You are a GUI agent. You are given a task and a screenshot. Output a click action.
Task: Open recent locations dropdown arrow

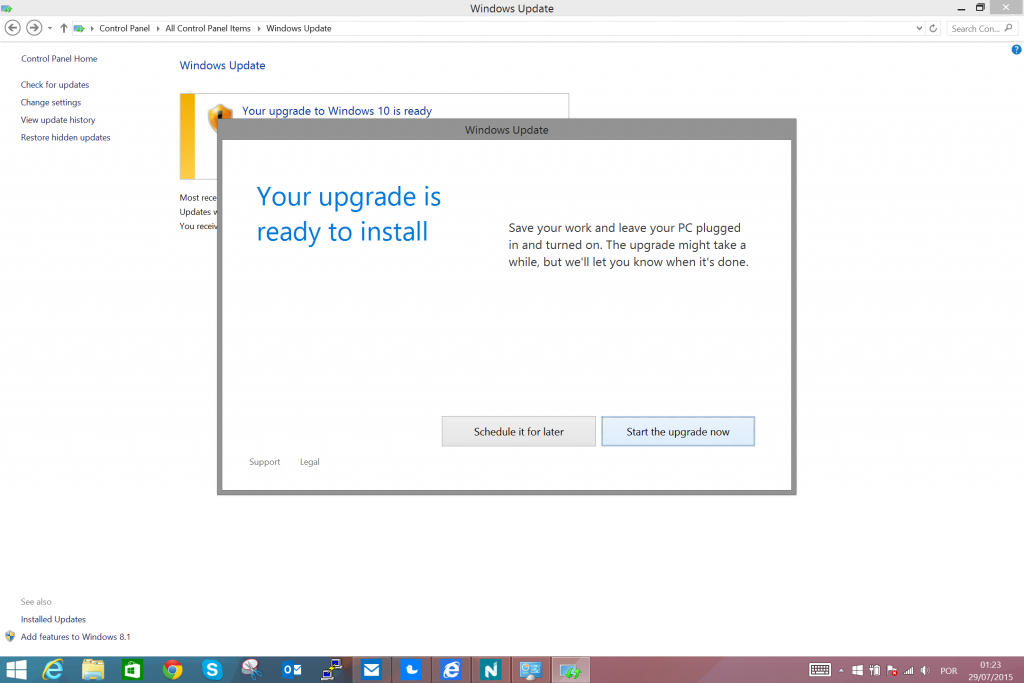[50, 29]
